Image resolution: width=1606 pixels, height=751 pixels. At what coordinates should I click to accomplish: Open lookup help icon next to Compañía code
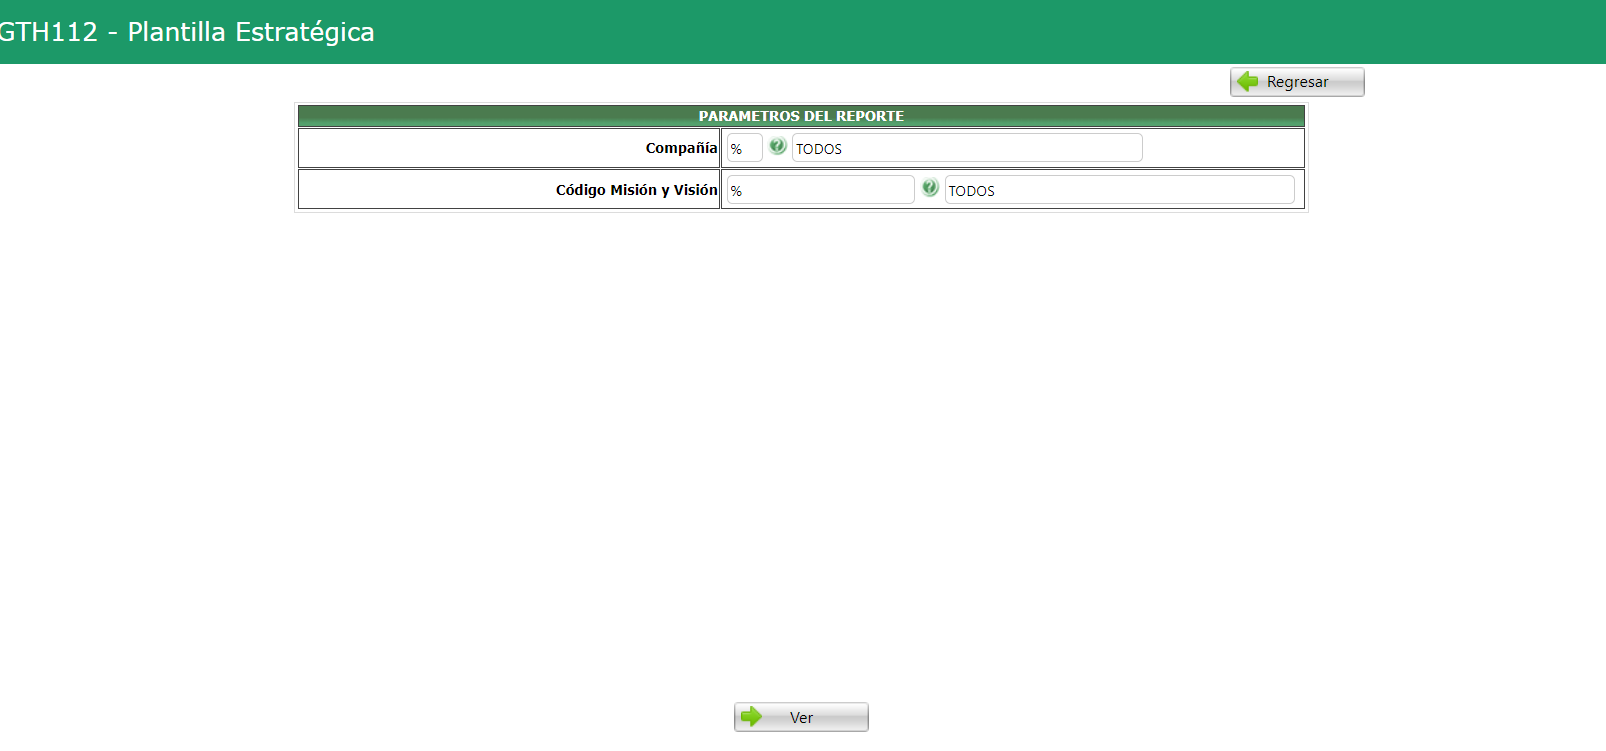click(778, 146)
